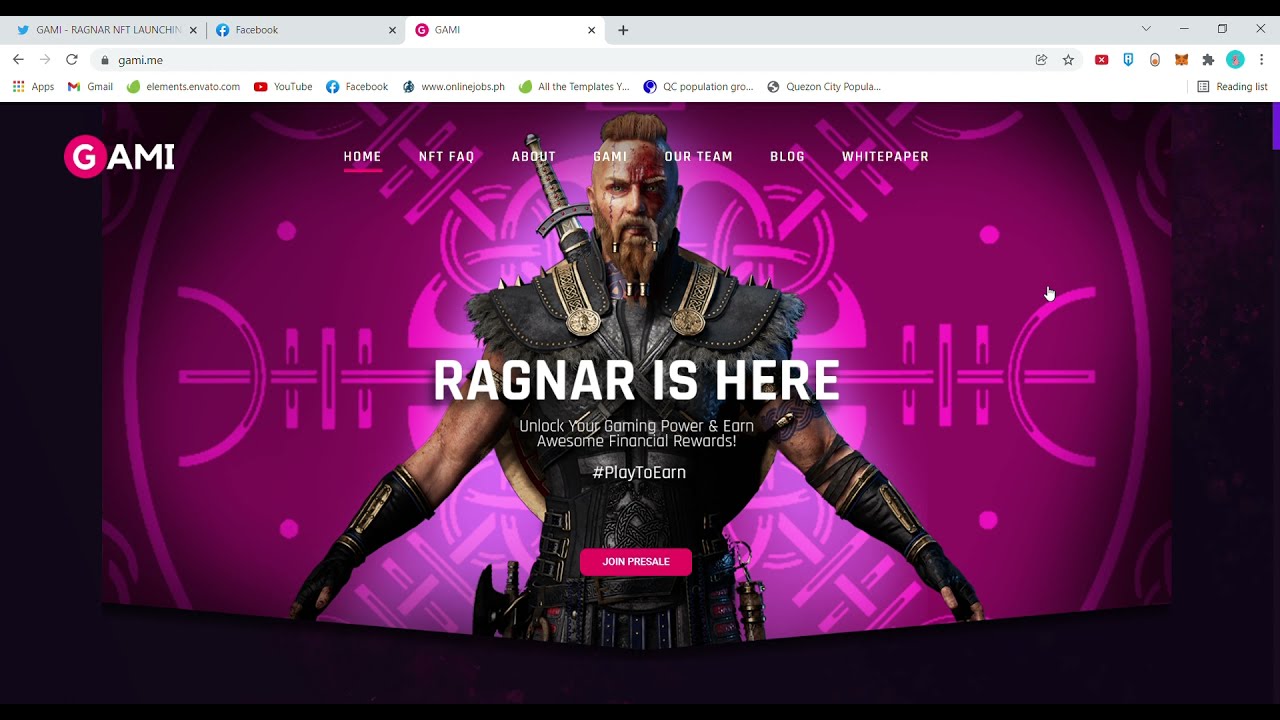Open the Chrome three-dot menu
The width and height of the screenshot is (1280, 720).
(x=1262, y=60)
